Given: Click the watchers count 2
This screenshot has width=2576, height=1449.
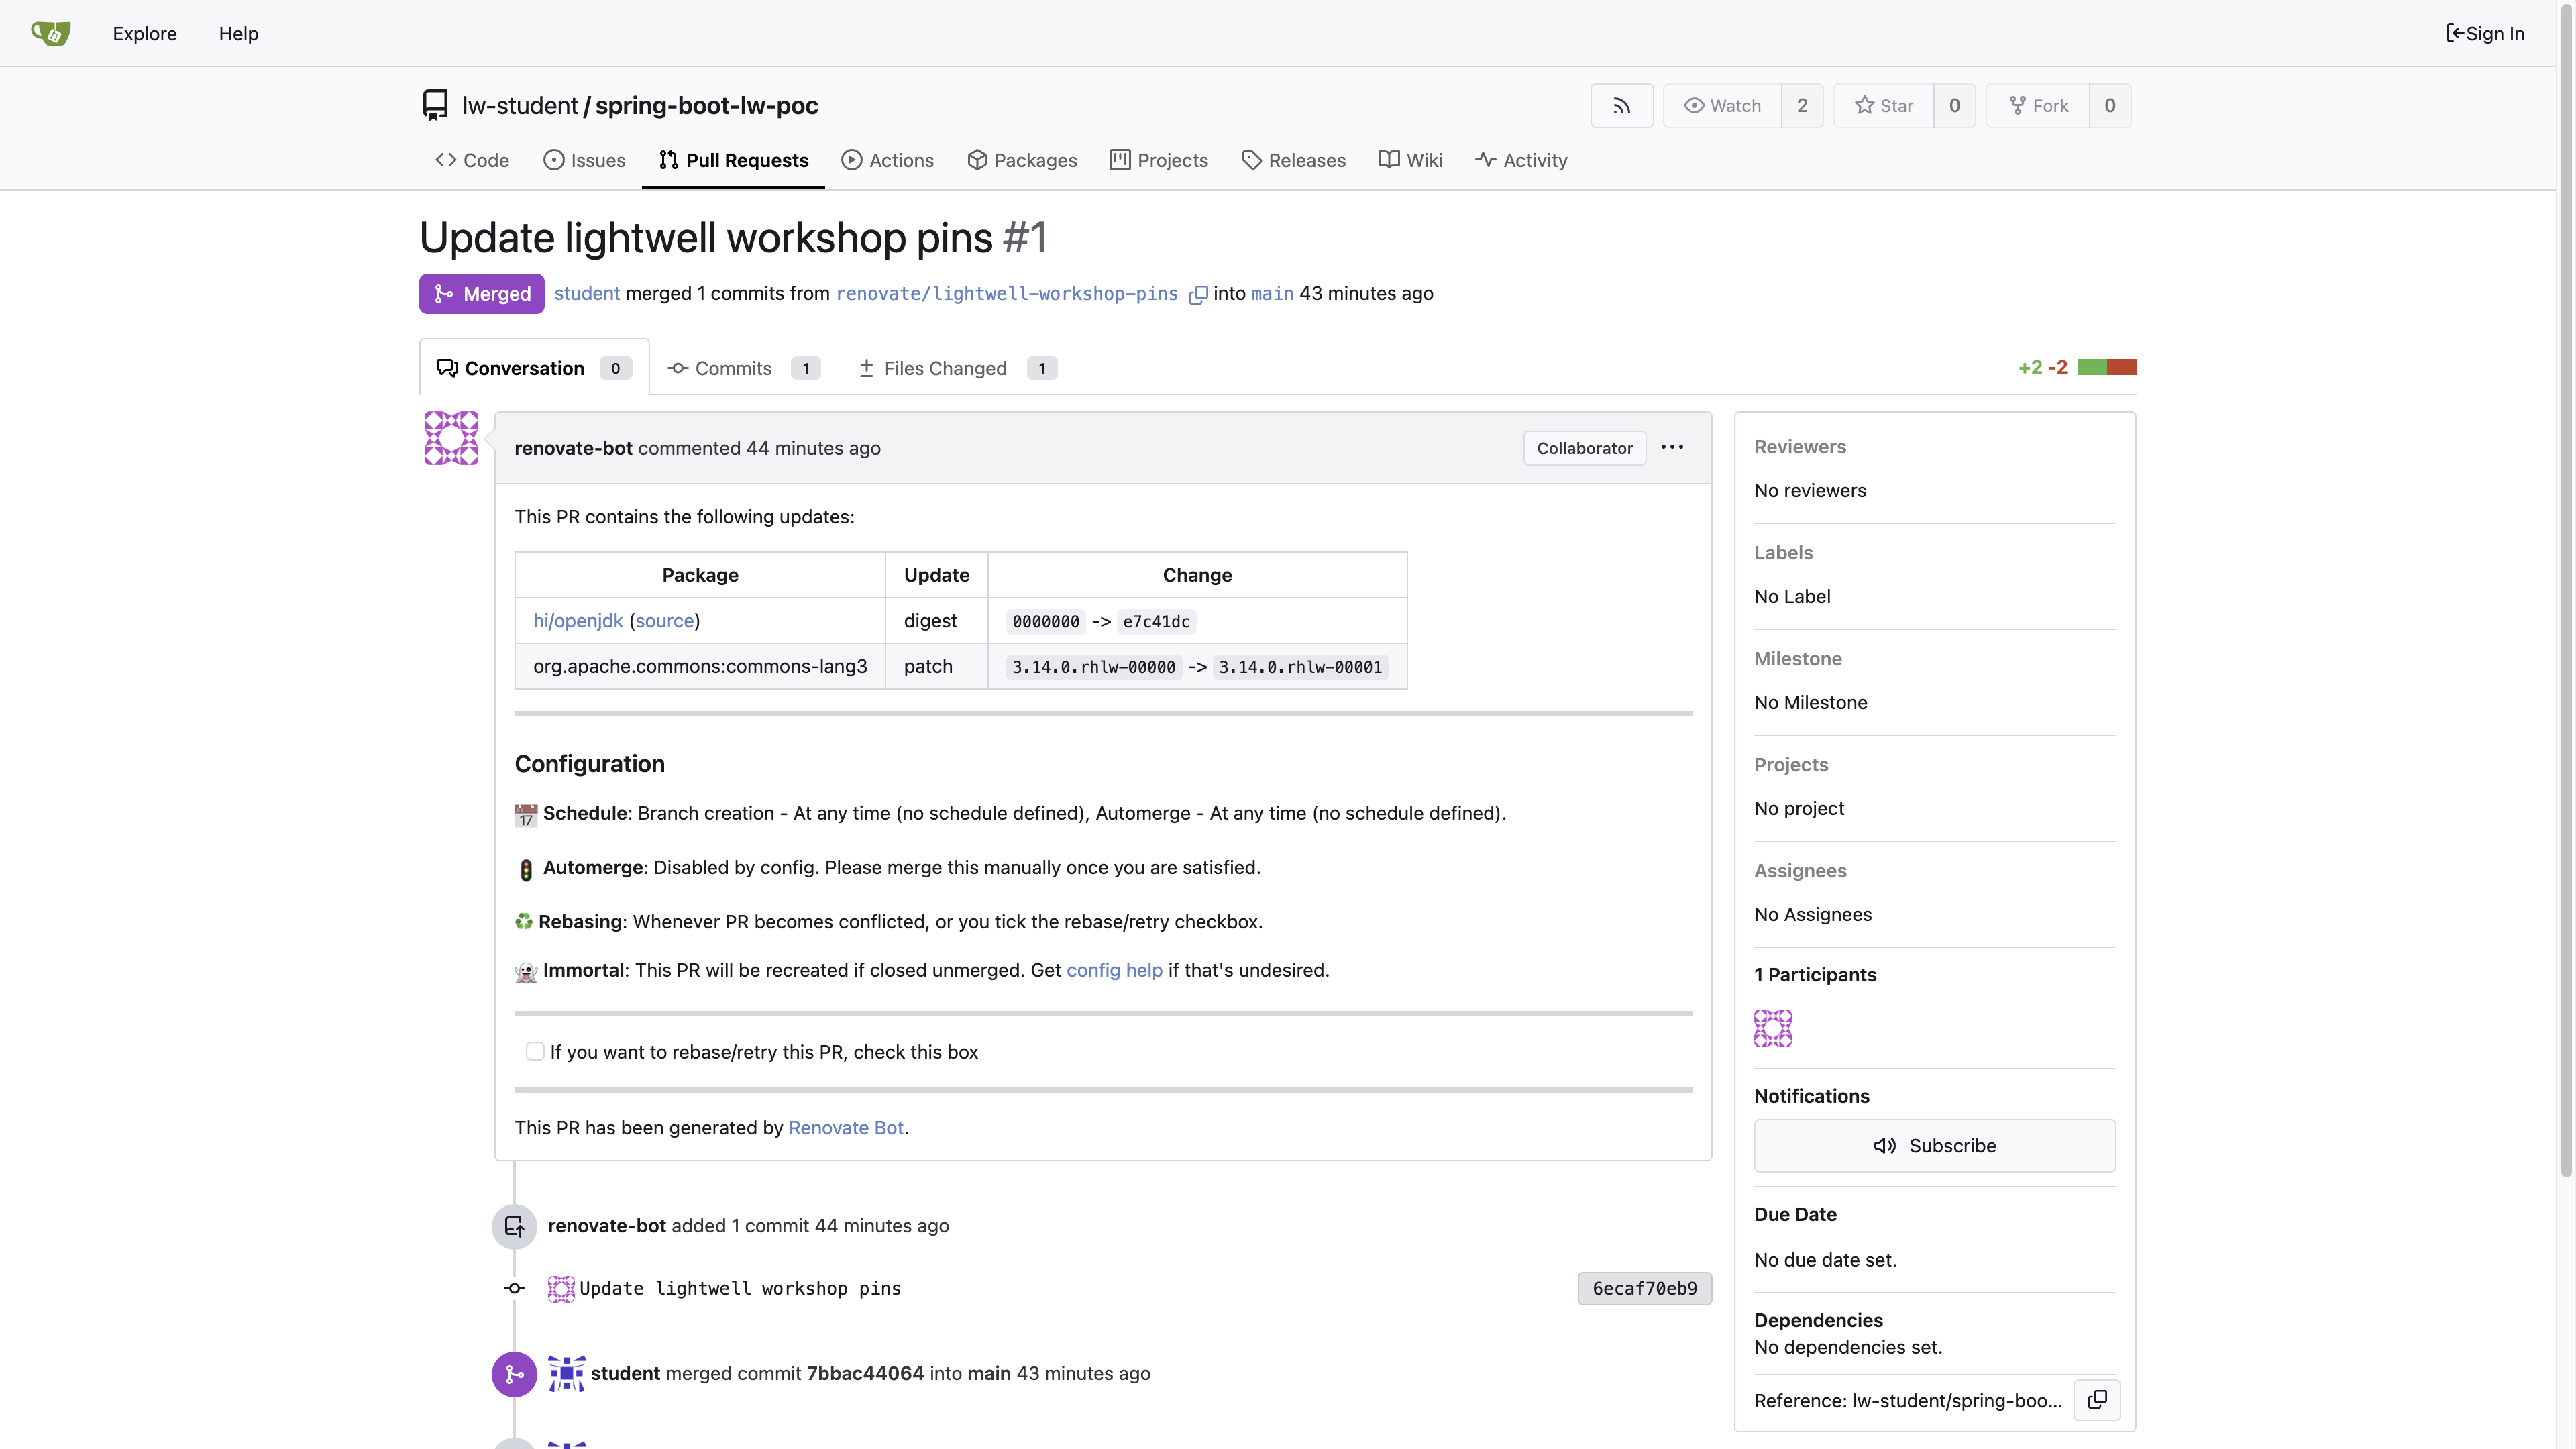Looking at the screenshot, I should 1802,106.
